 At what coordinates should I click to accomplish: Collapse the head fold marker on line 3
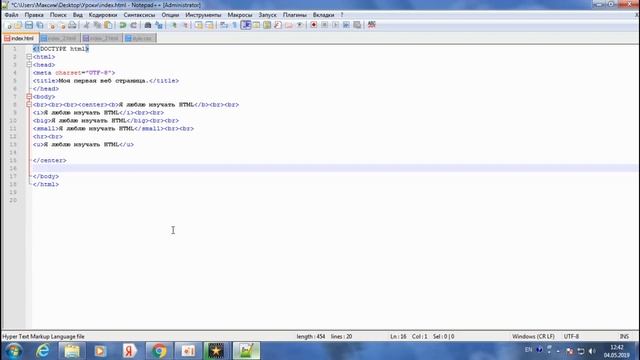tap(29, 64)
